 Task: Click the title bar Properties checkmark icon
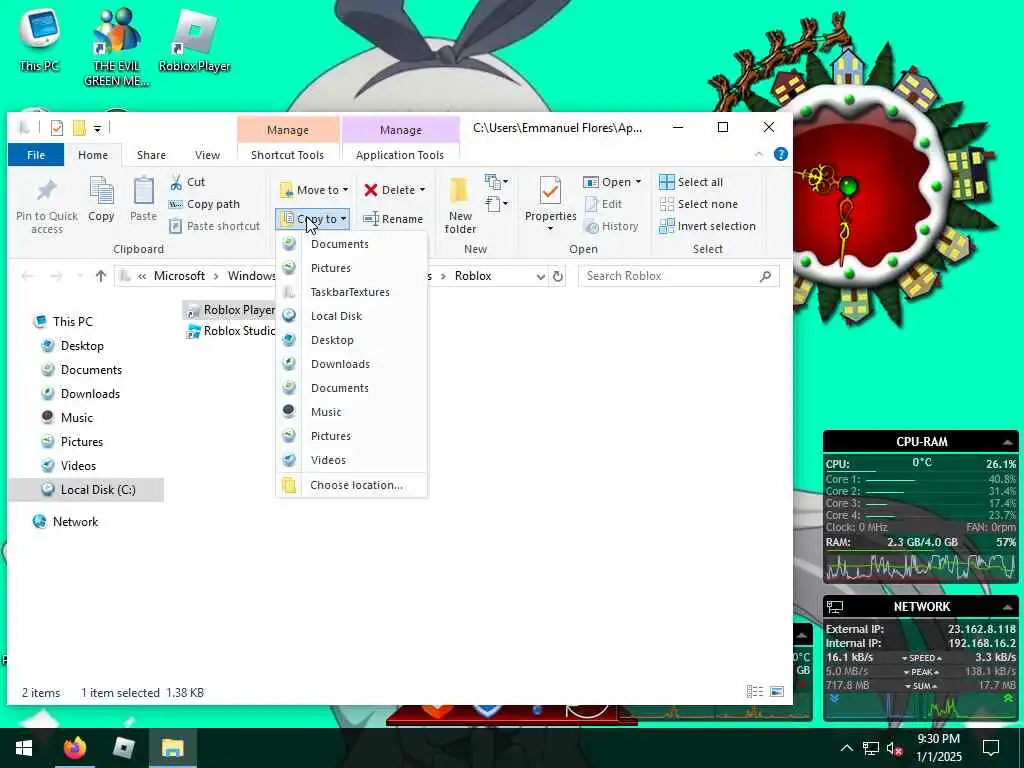point(57,128)
